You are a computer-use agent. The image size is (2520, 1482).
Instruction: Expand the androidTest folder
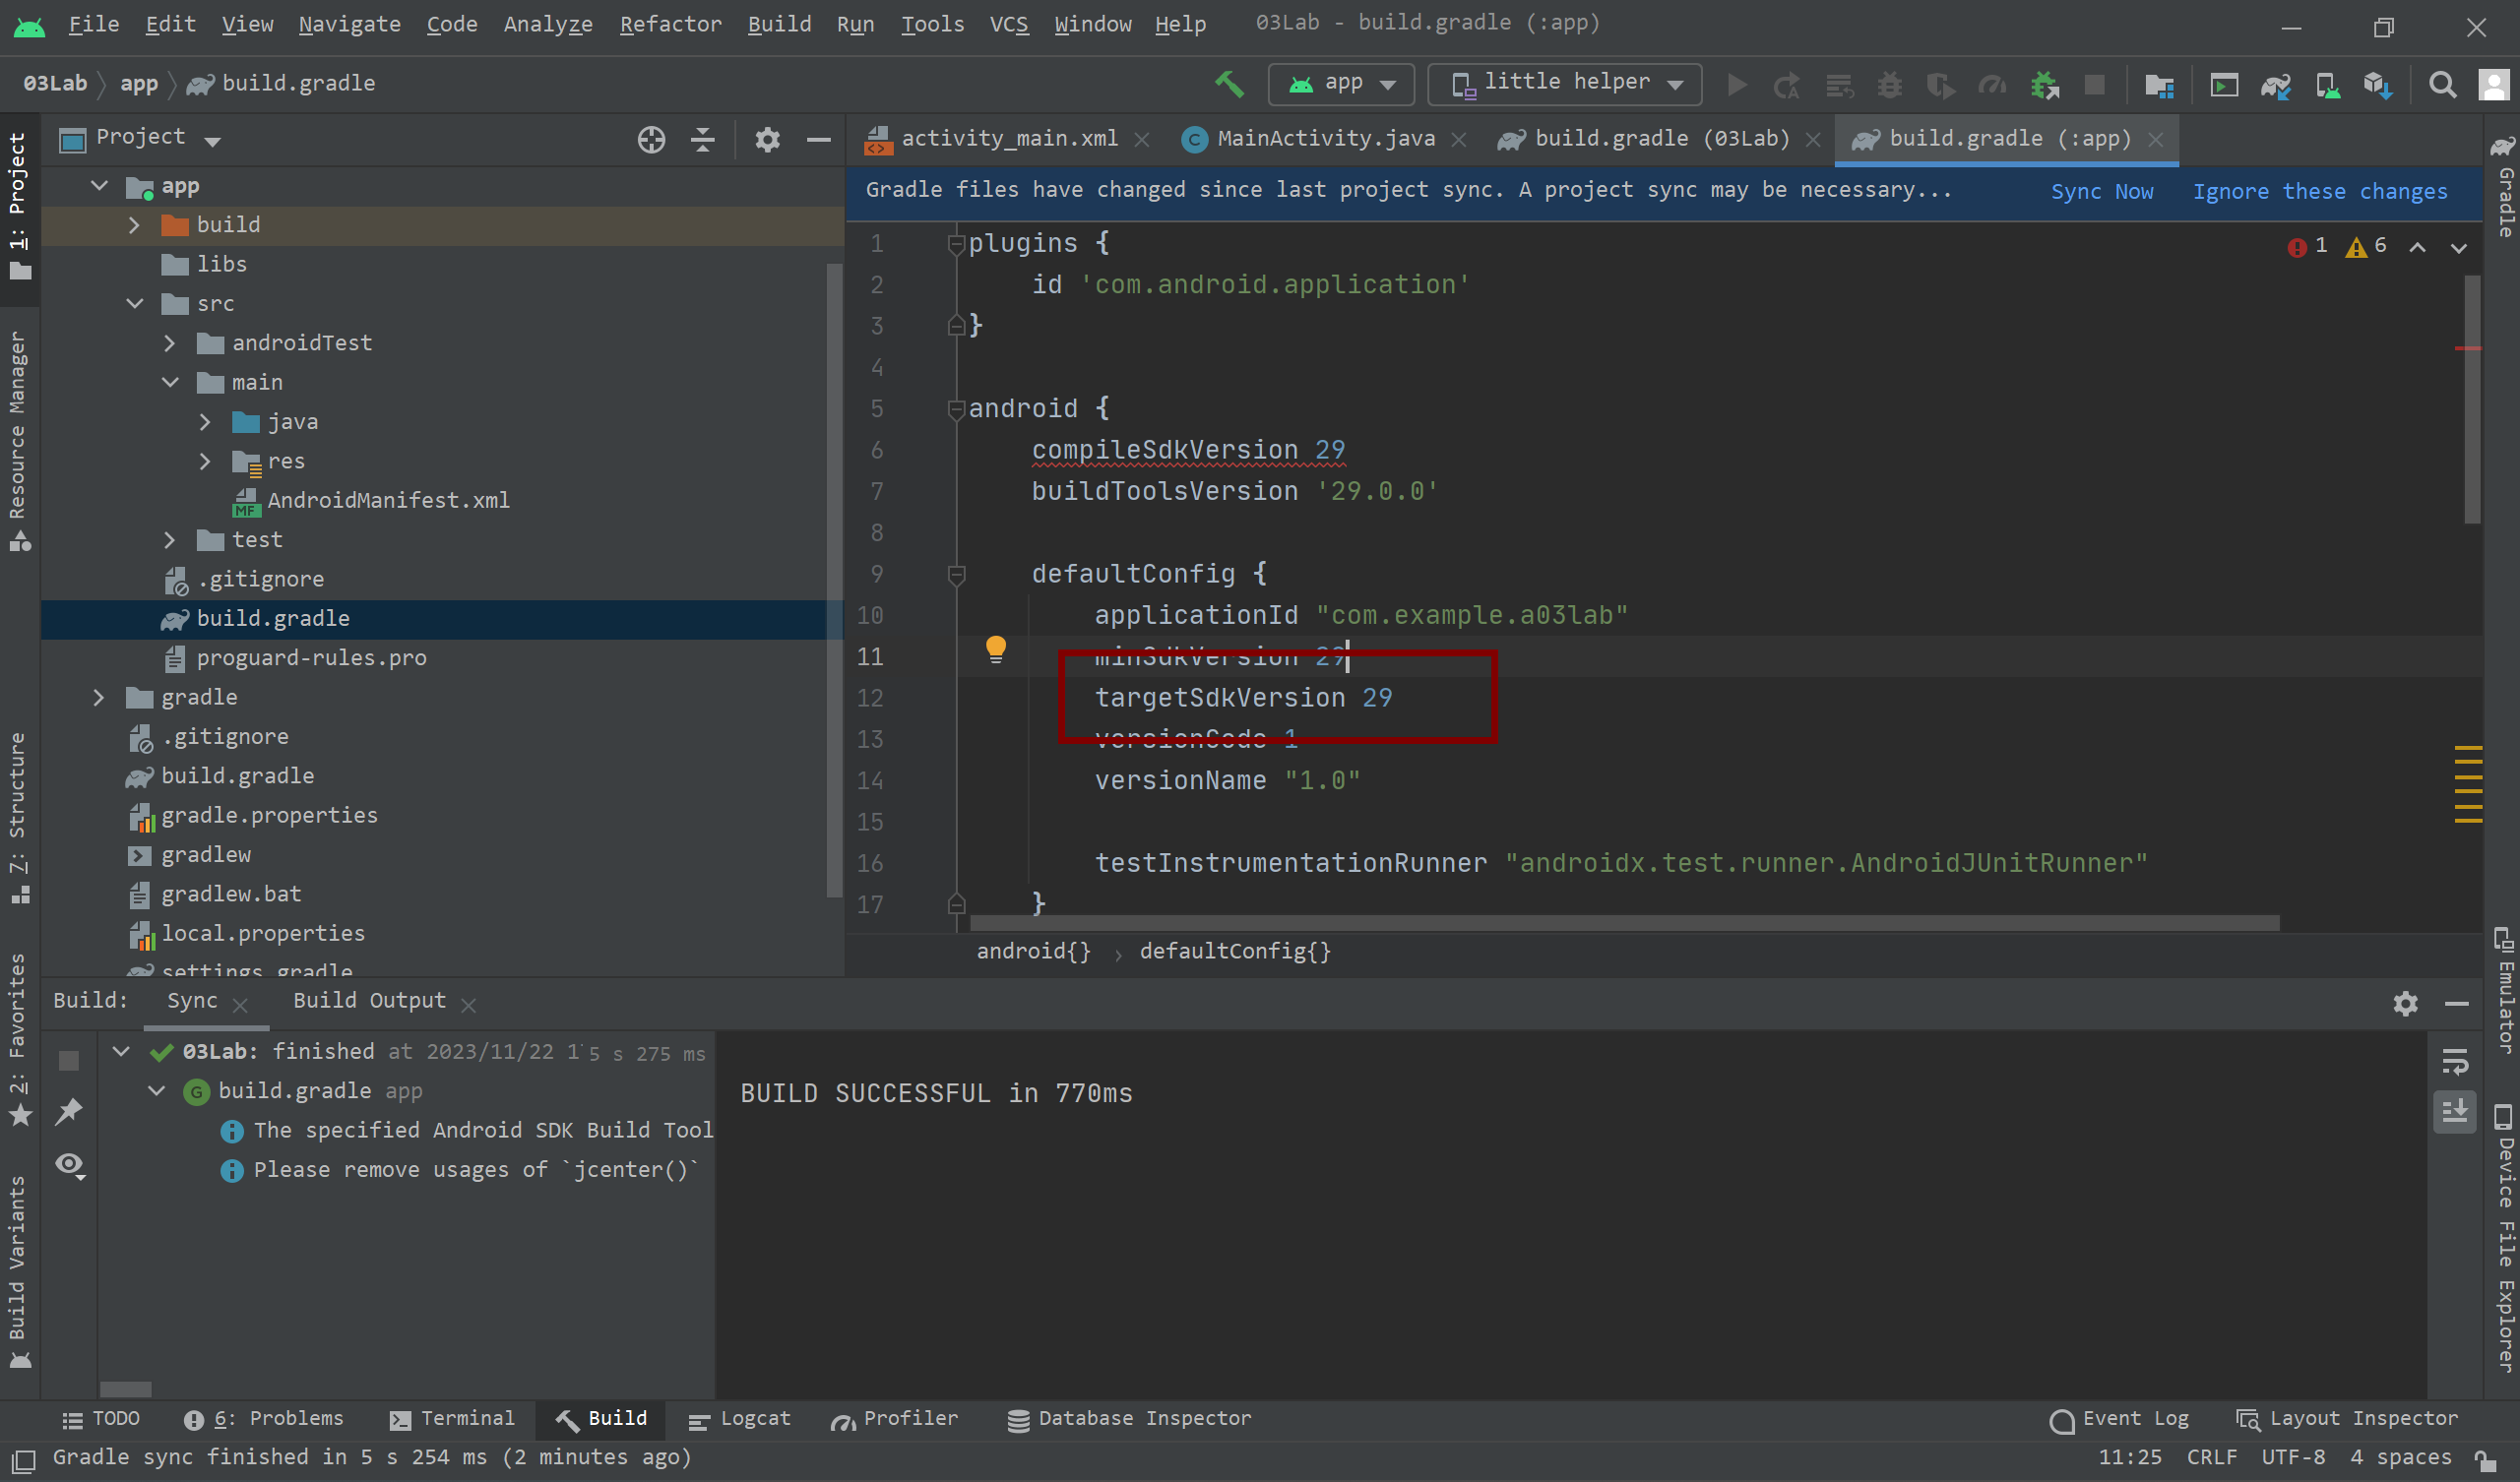click(169, 343)
